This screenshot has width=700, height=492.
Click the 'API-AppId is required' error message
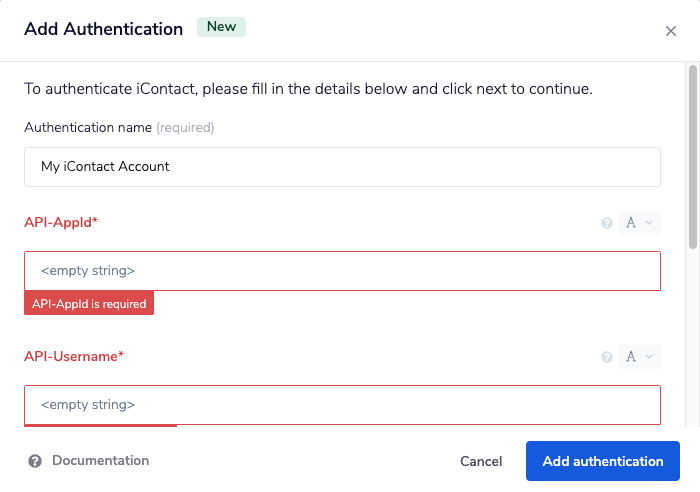click(89, 304)
